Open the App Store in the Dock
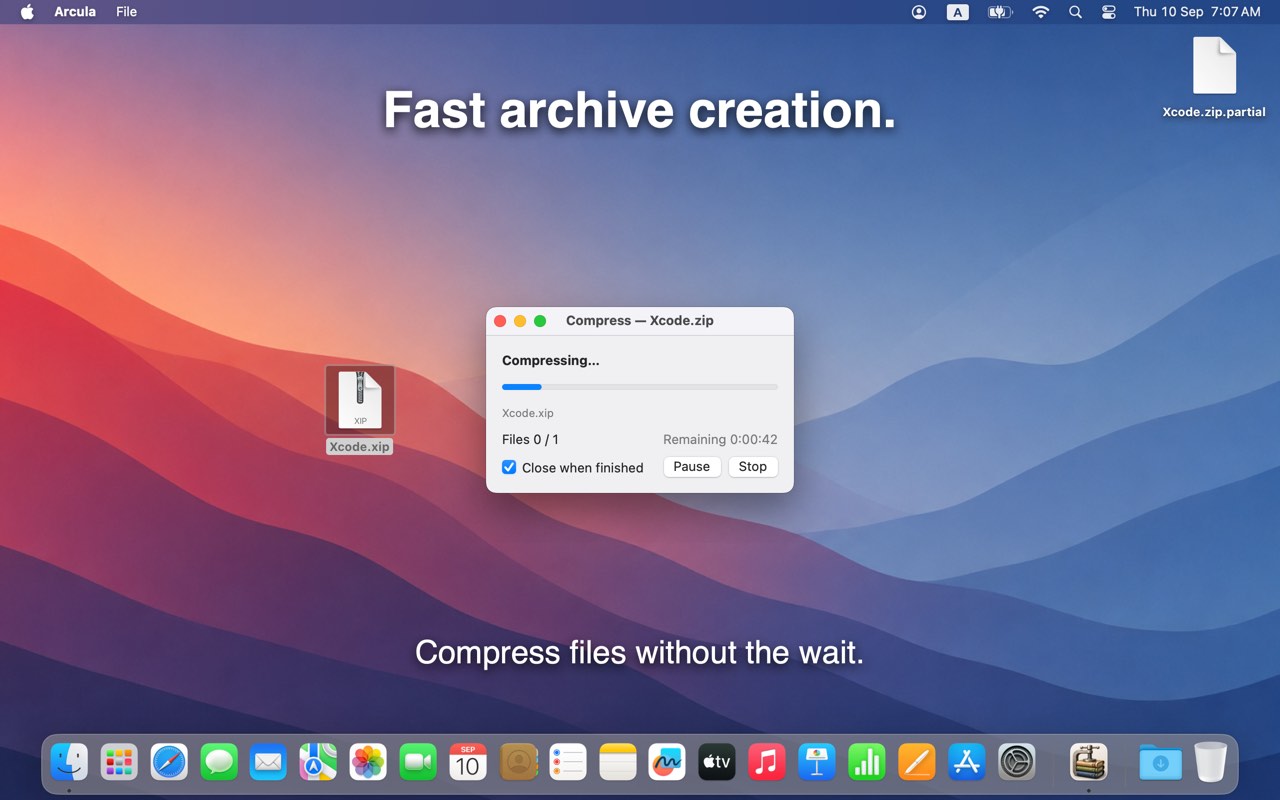 [x=967, y=763]
